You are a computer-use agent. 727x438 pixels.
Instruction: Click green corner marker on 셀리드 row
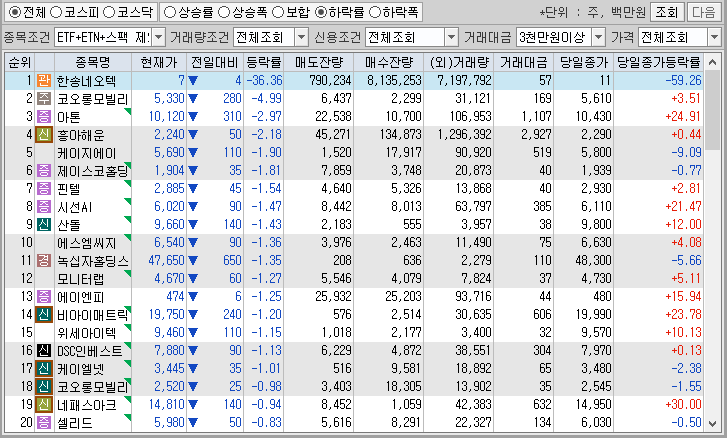tap(128, 417)
